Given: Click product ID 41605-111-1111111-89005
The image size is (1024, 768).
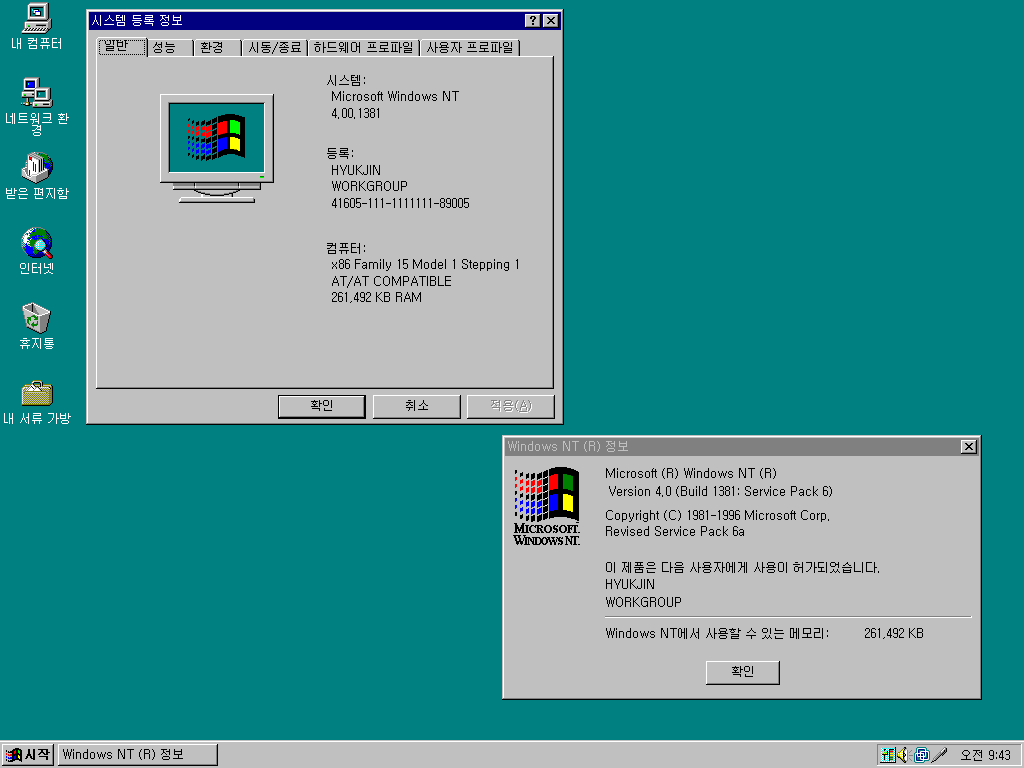Looking at the screenshot, I should tap(400, 203).
